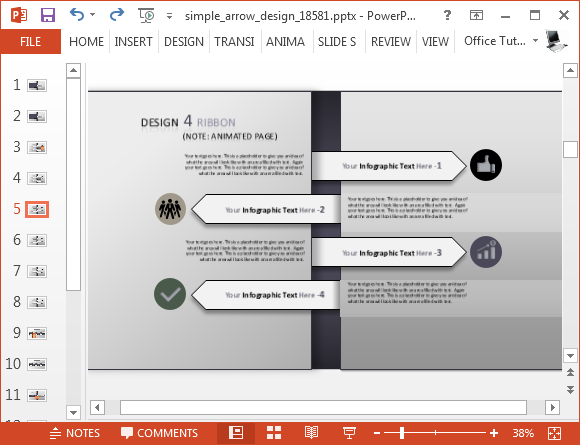Toggle Normal view button in status bar
The height and width of the screenshot is (445, 580).
(x=236, y=432)
